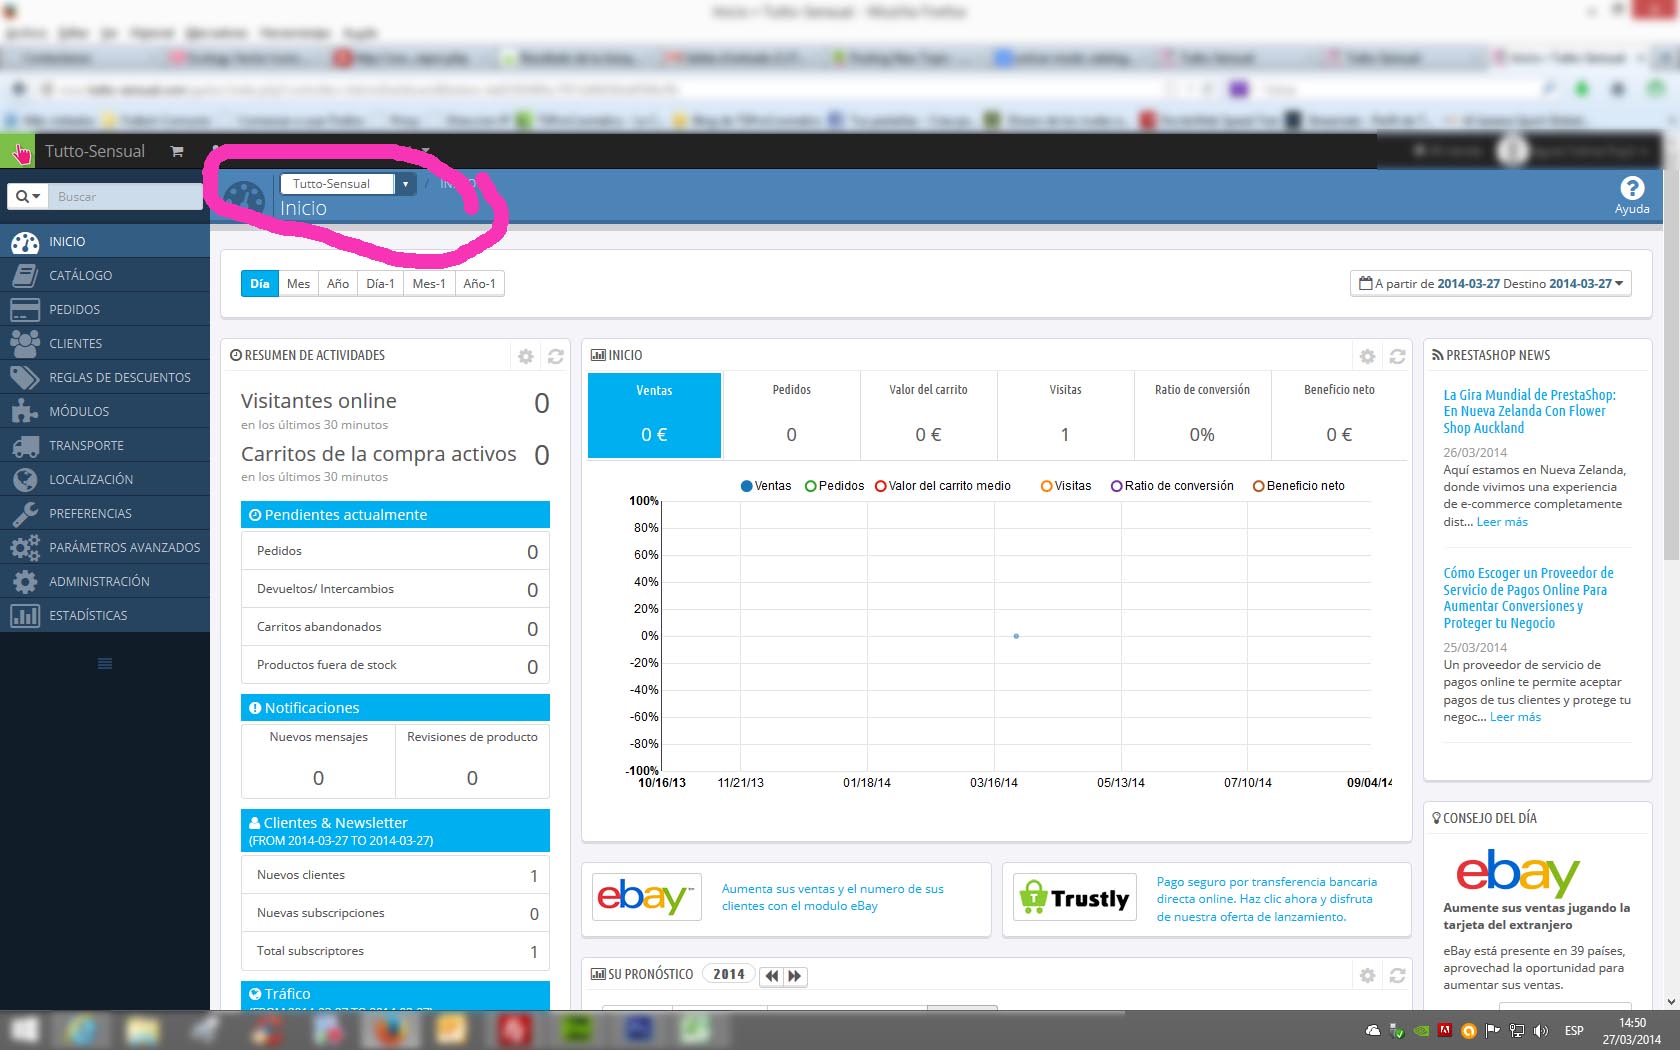1680x1050 pixels.
Task: Select the Mes period tab
Action: (298, 284)
